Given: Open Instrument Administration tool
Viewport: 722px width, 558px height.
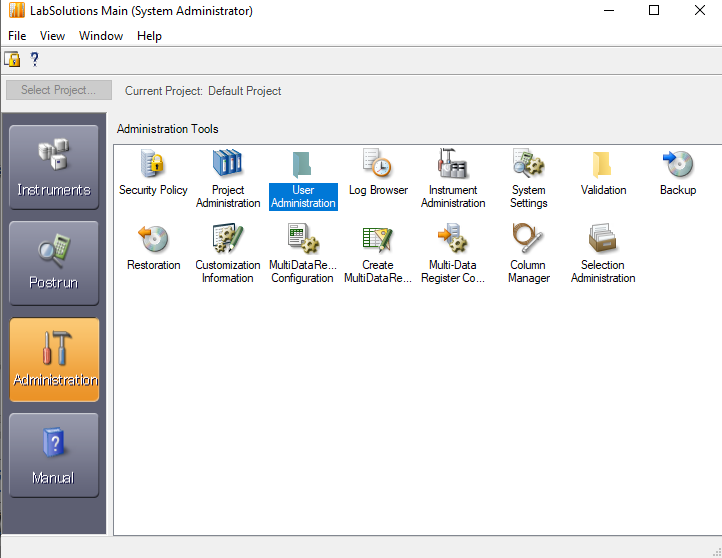Looking at the screenshot, I should pyautogui.click(x=453, y=179).
